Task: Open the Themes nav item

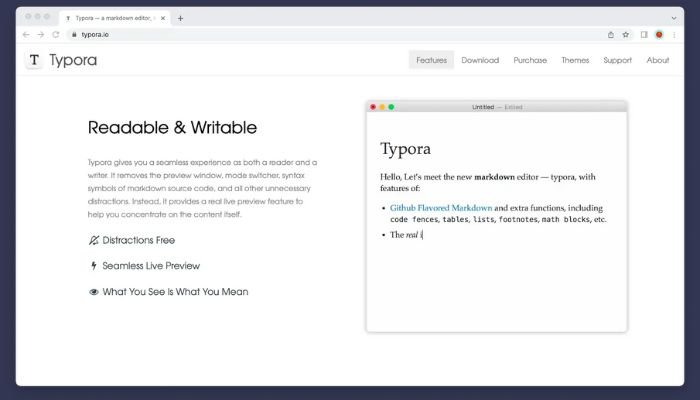Action: [x=575, y=60]
